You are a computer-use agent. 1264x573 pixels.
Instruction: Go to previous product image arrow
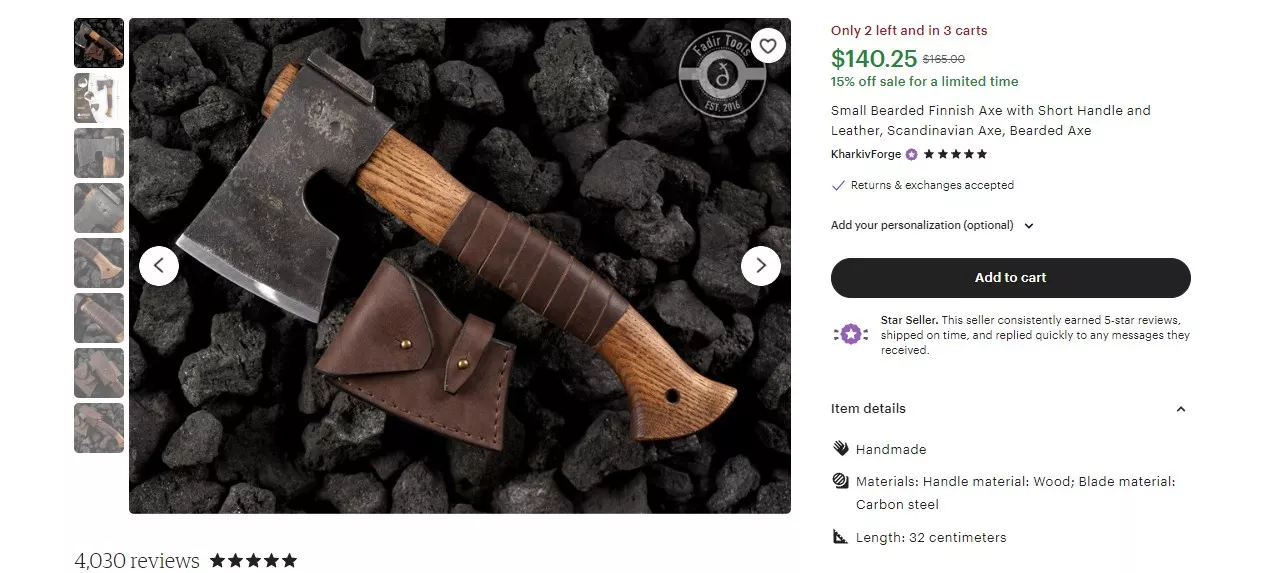point(159,266)
